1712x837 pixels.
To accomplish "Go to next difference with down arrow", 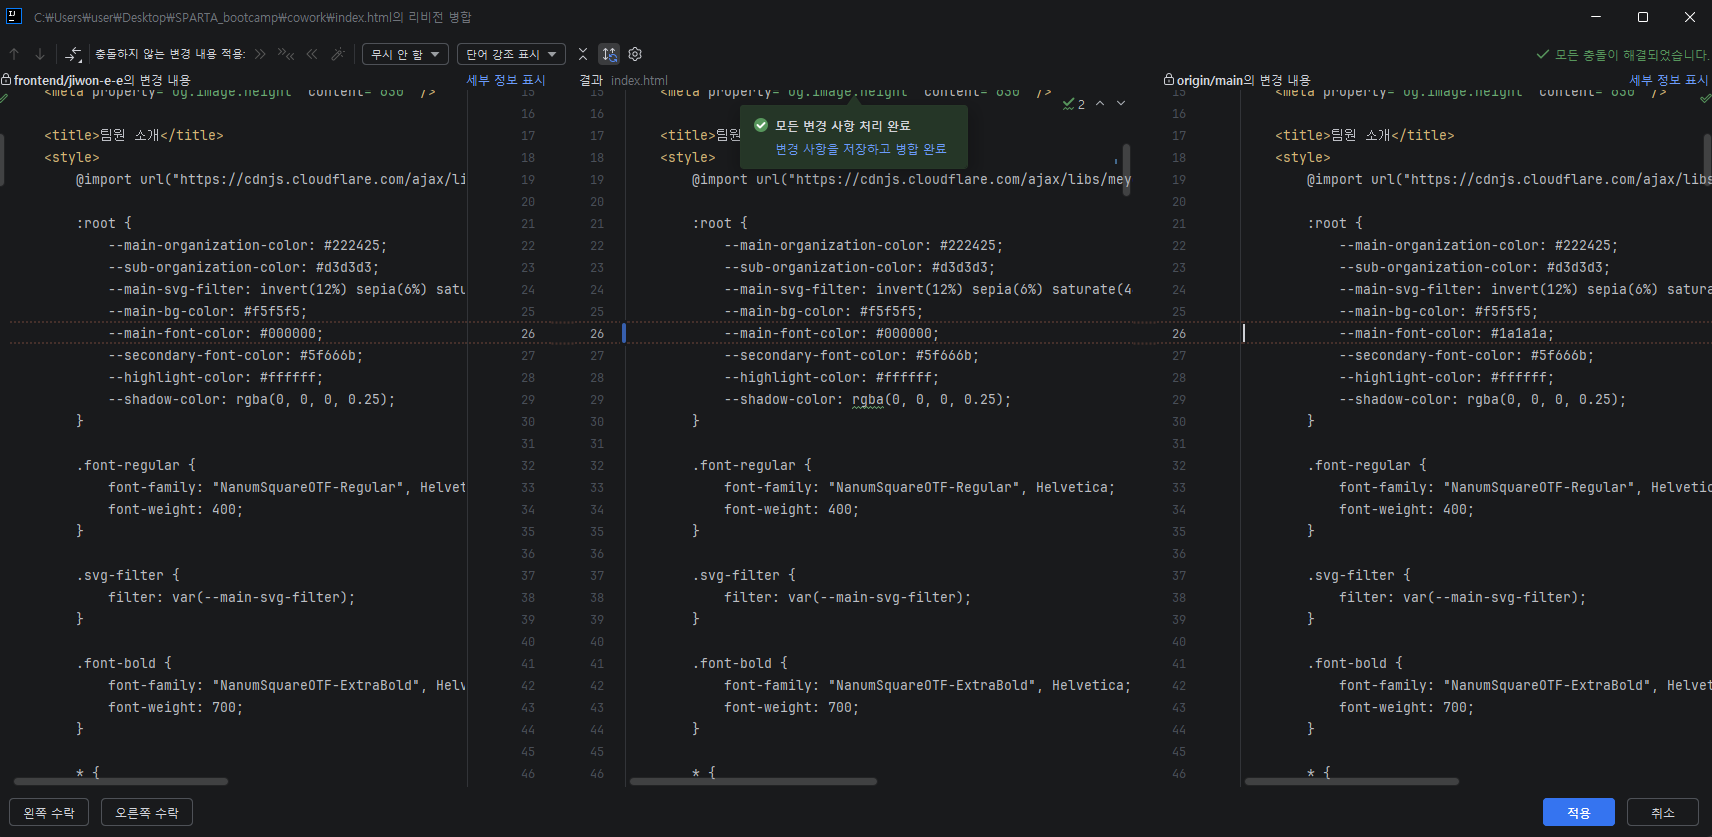I will 40,54.
